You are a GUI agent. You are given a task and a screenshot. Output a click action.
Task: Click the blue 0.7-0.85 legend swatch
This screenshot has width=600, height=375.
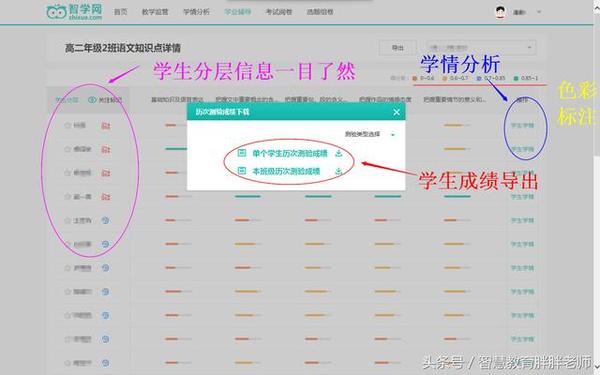(x=479, y=78)
